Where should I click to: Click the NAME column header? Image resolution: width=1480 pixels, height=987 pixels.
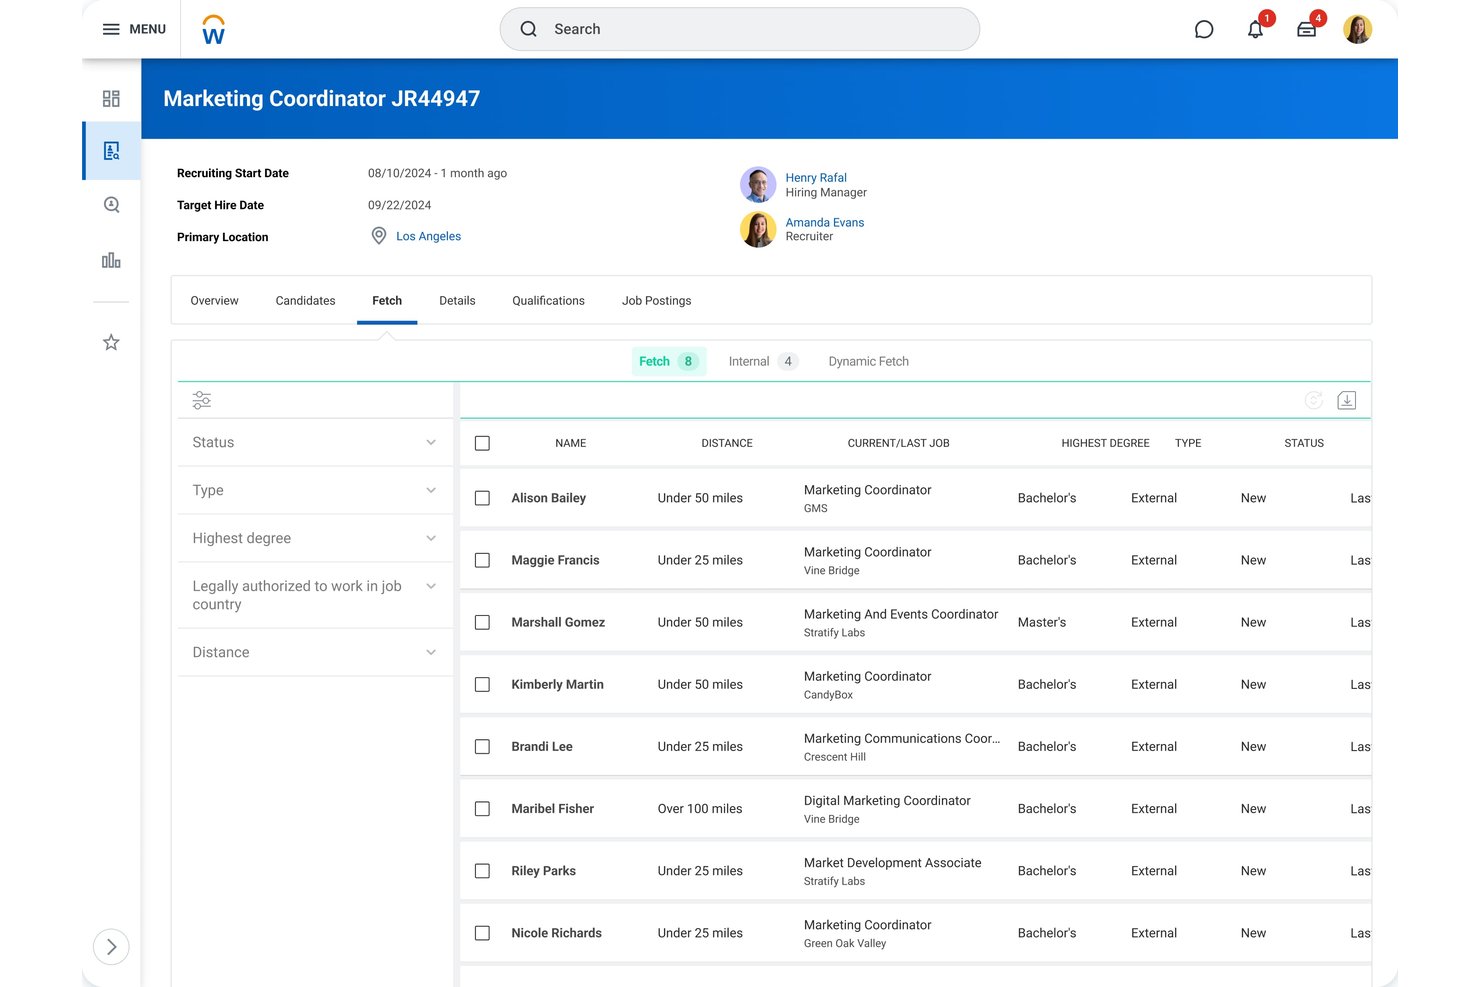[x=570, y=443]
